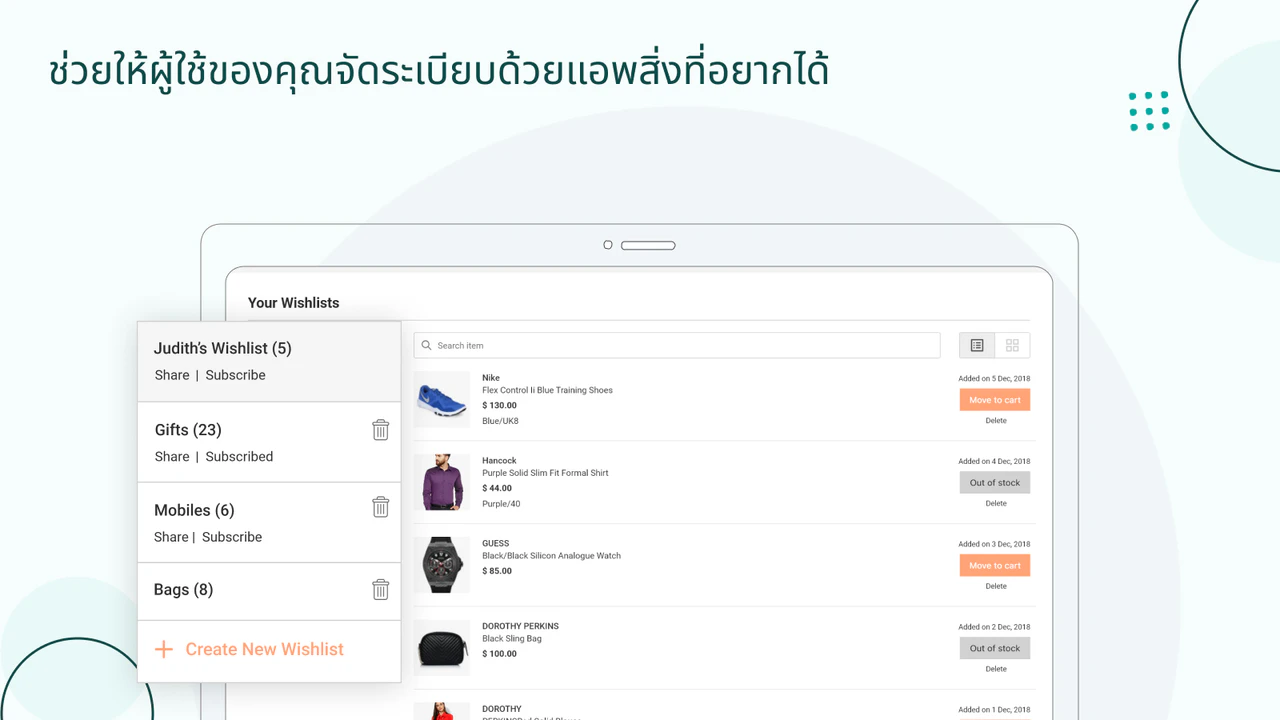Subscribe to the Mobiles wishlist

(232, 537)
